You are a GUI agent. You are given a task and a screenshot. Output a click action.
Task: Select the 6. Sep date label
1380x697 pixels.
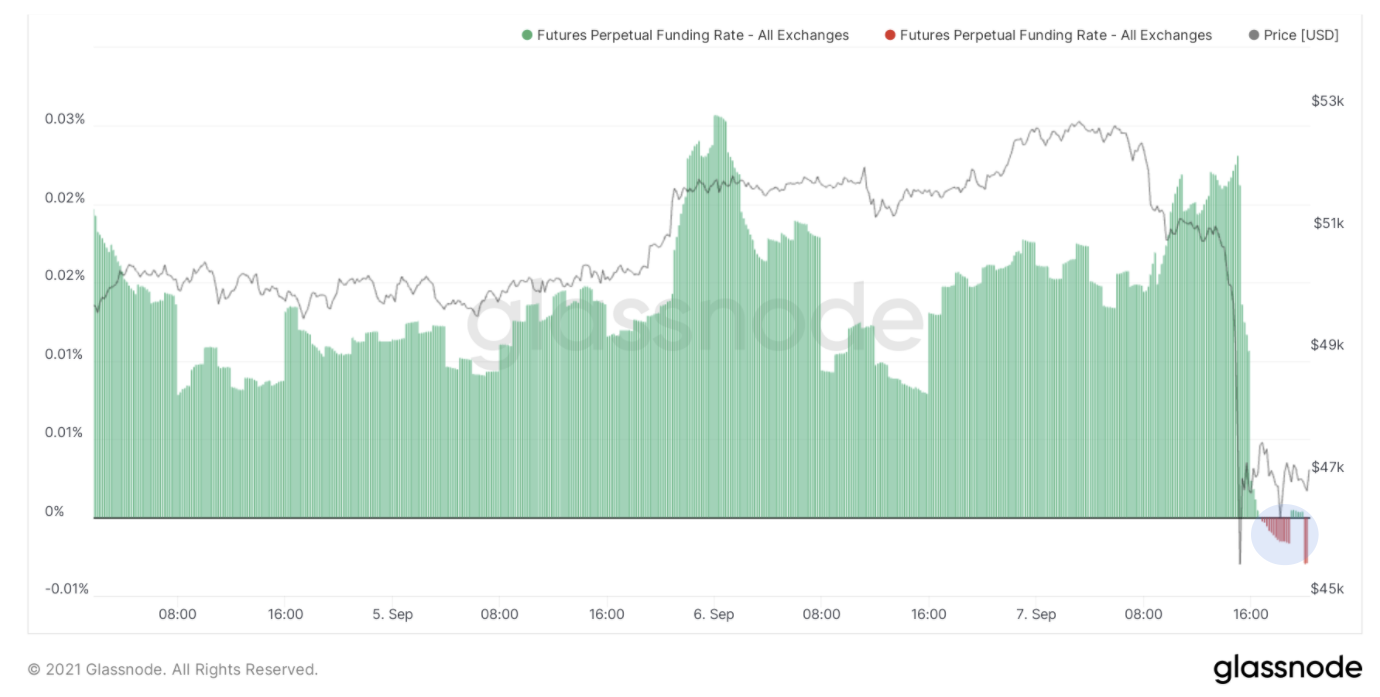point(713,614)
